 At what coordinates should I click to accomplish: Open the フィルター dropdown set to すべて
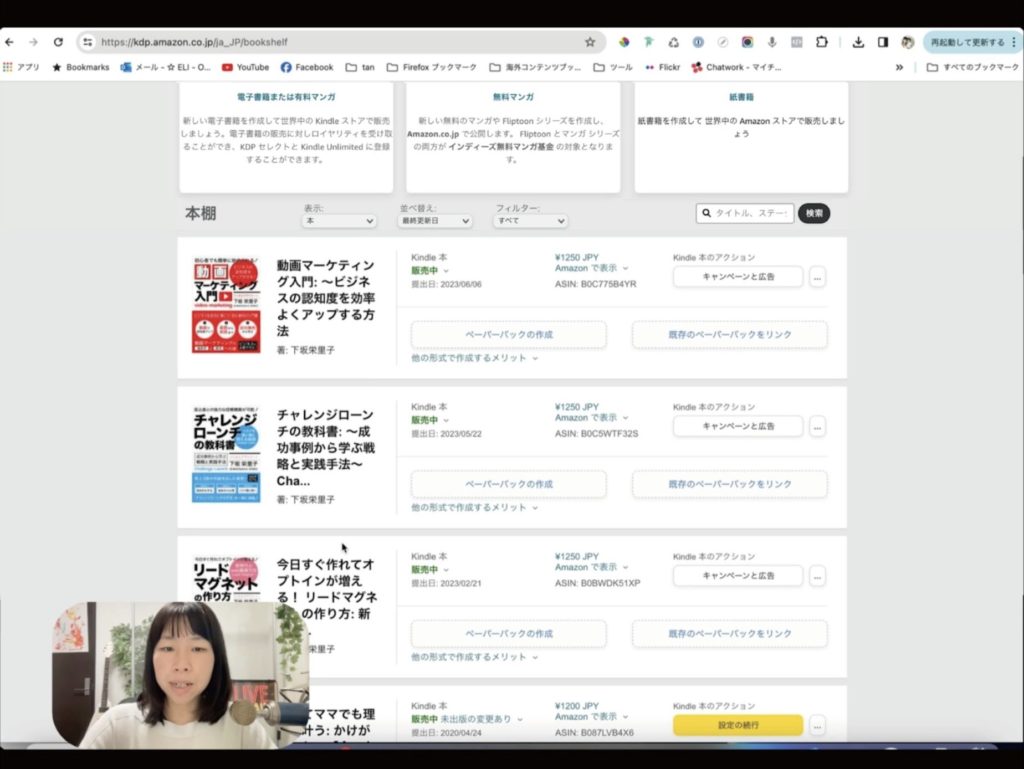pyautogui.click(x=529, y=220)
